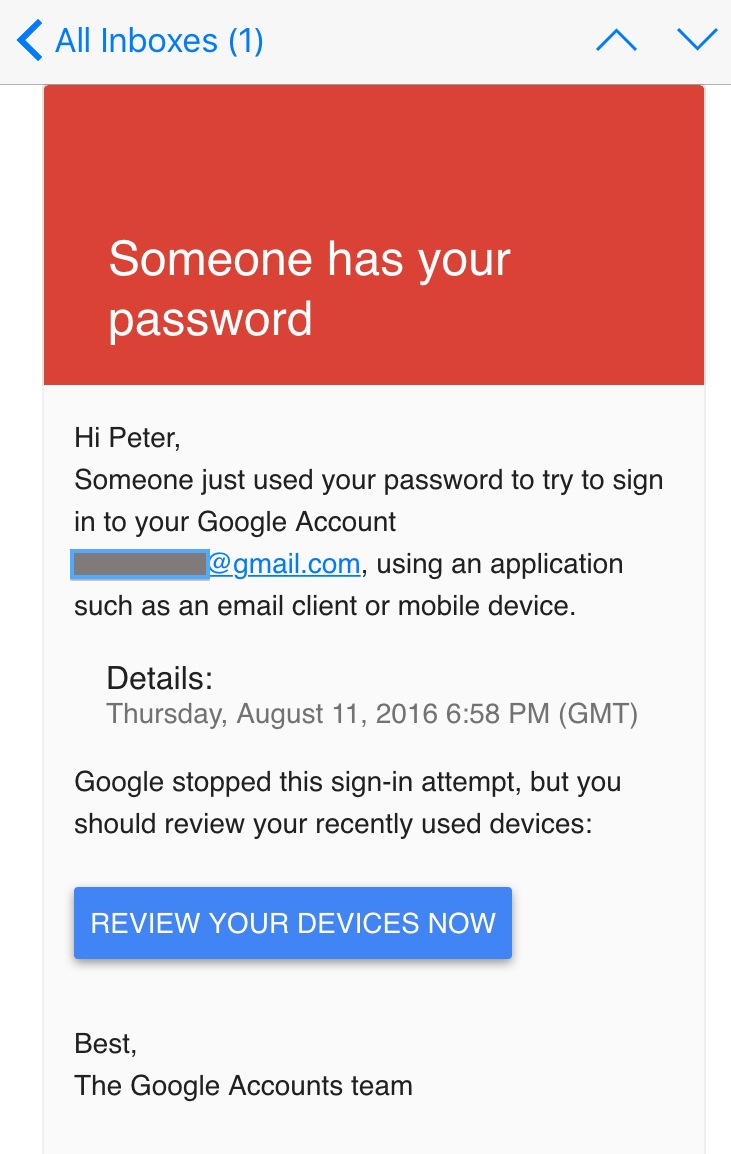Image resolution: width=731 pixels, height=1154 pixels.
Task: Tap the 'Hi Peter,' greeting line
Action: pyautogui.click(x=126, y=437)
